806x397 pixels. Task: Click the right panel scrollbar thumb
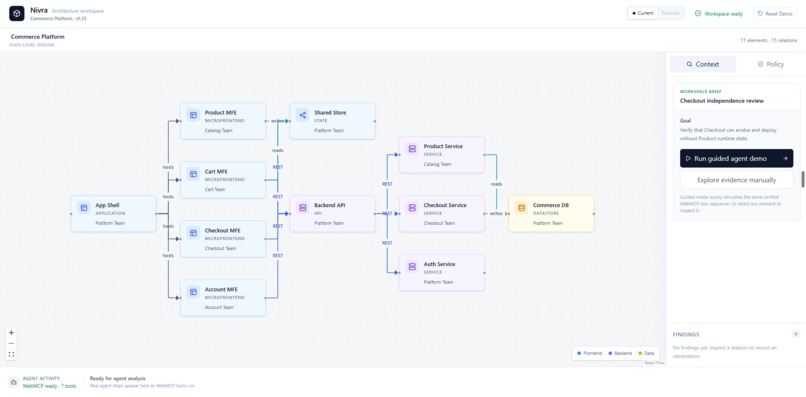803,179
